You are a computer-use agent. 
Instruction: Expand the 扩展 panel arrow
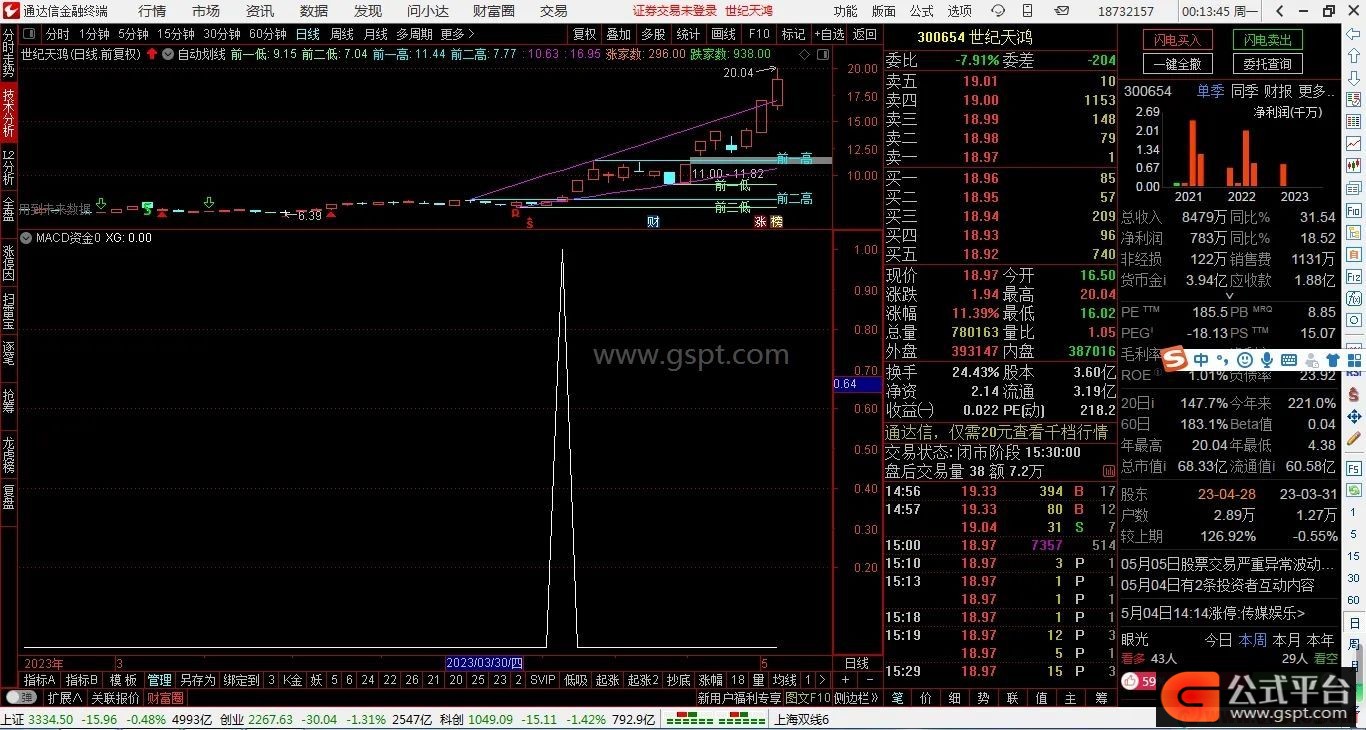click(65, 697)
